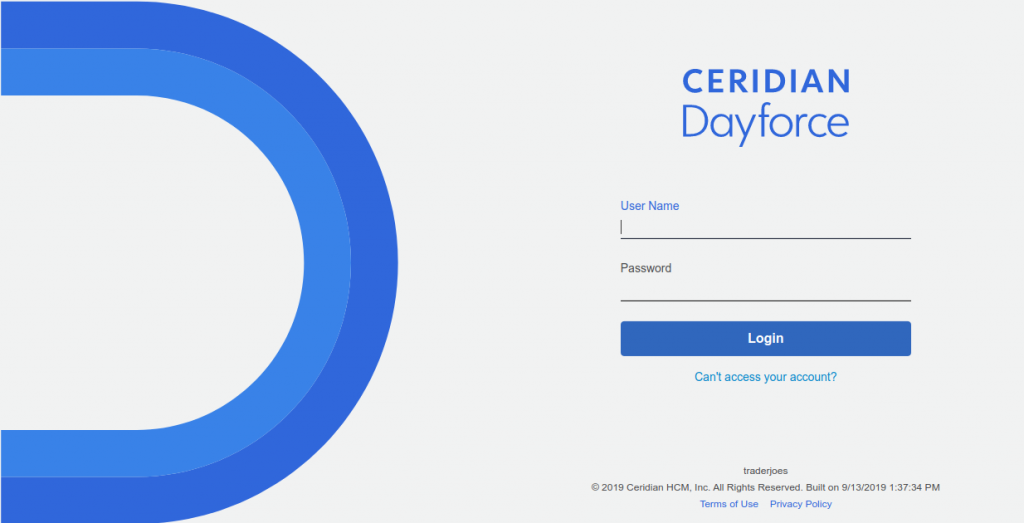The image size is (1024, 523).
Task: Click the "© 2019 Ceridian HCM, Inc." copyright text
Action: [x=650, y=487]
